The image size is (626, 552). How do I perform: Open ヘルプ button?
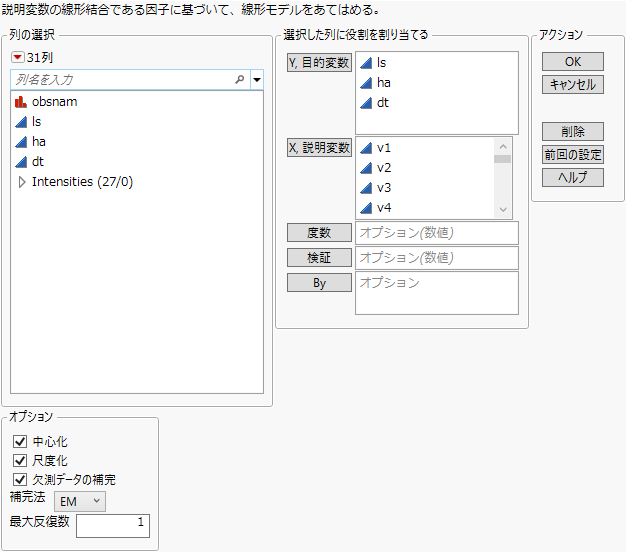[x=573, y=177]
